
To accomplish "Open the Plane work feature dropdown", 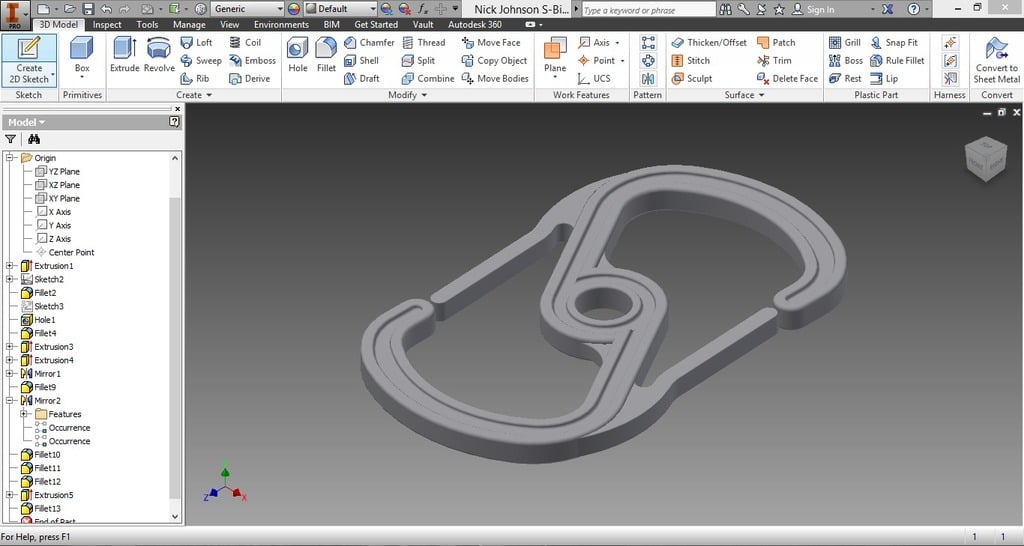I will tap(554, 77).
